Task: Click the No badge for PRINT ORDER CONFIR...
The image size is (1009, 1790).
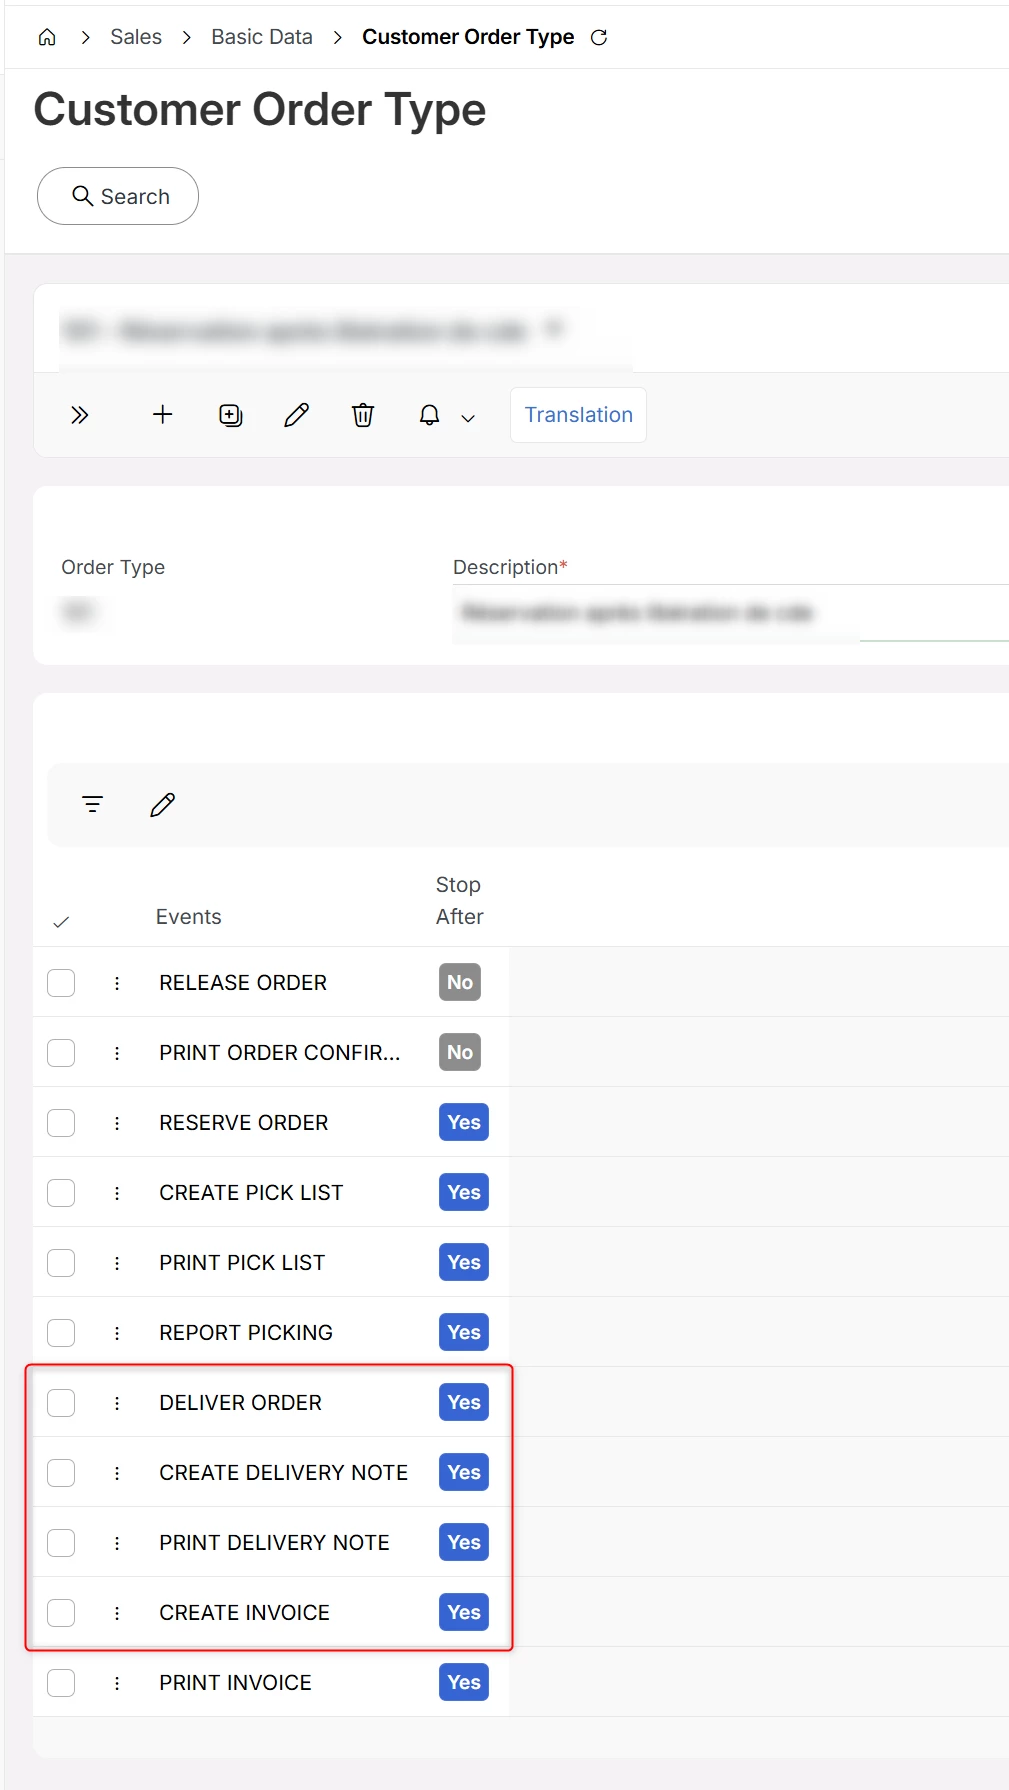Action: (x=460, y=1052)
